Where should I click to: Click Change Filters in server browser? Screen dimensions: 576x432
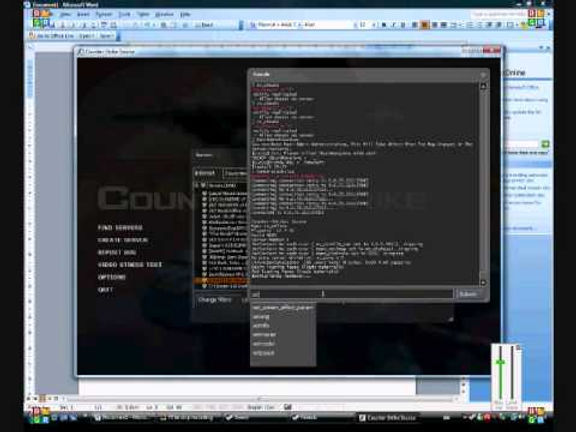(215, 300)
